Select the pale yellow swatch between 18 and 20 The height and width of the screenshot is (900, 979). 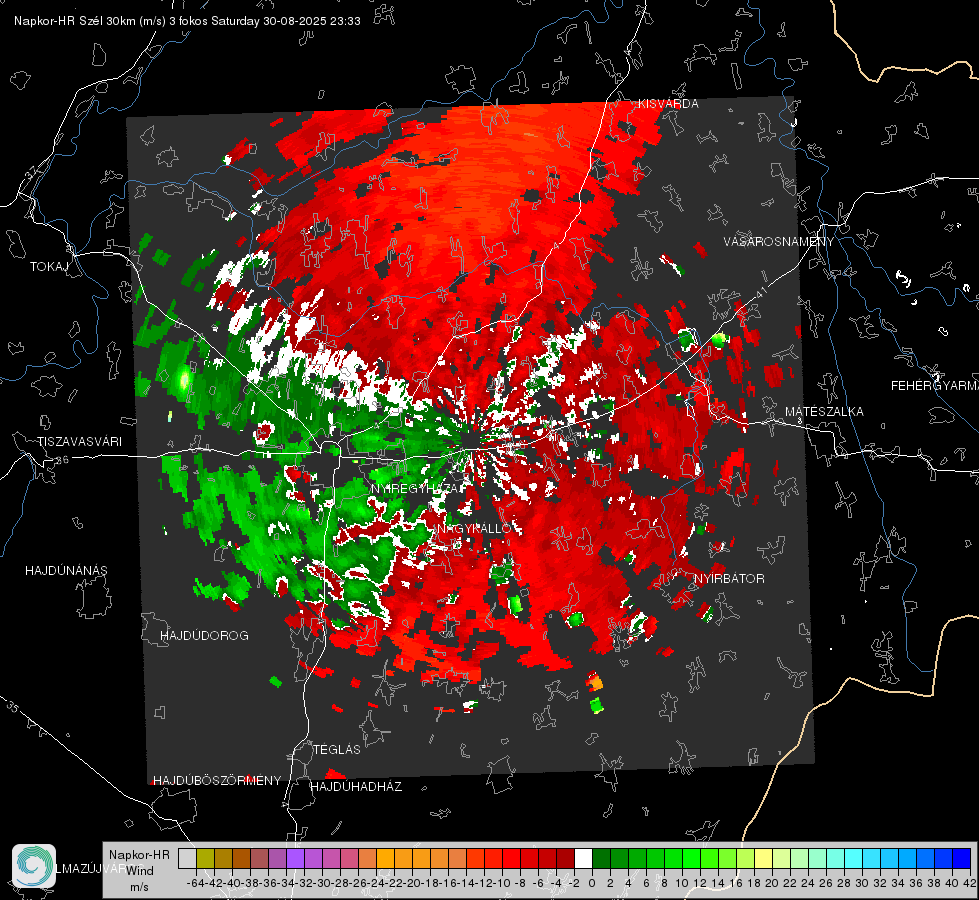[764, 858]
